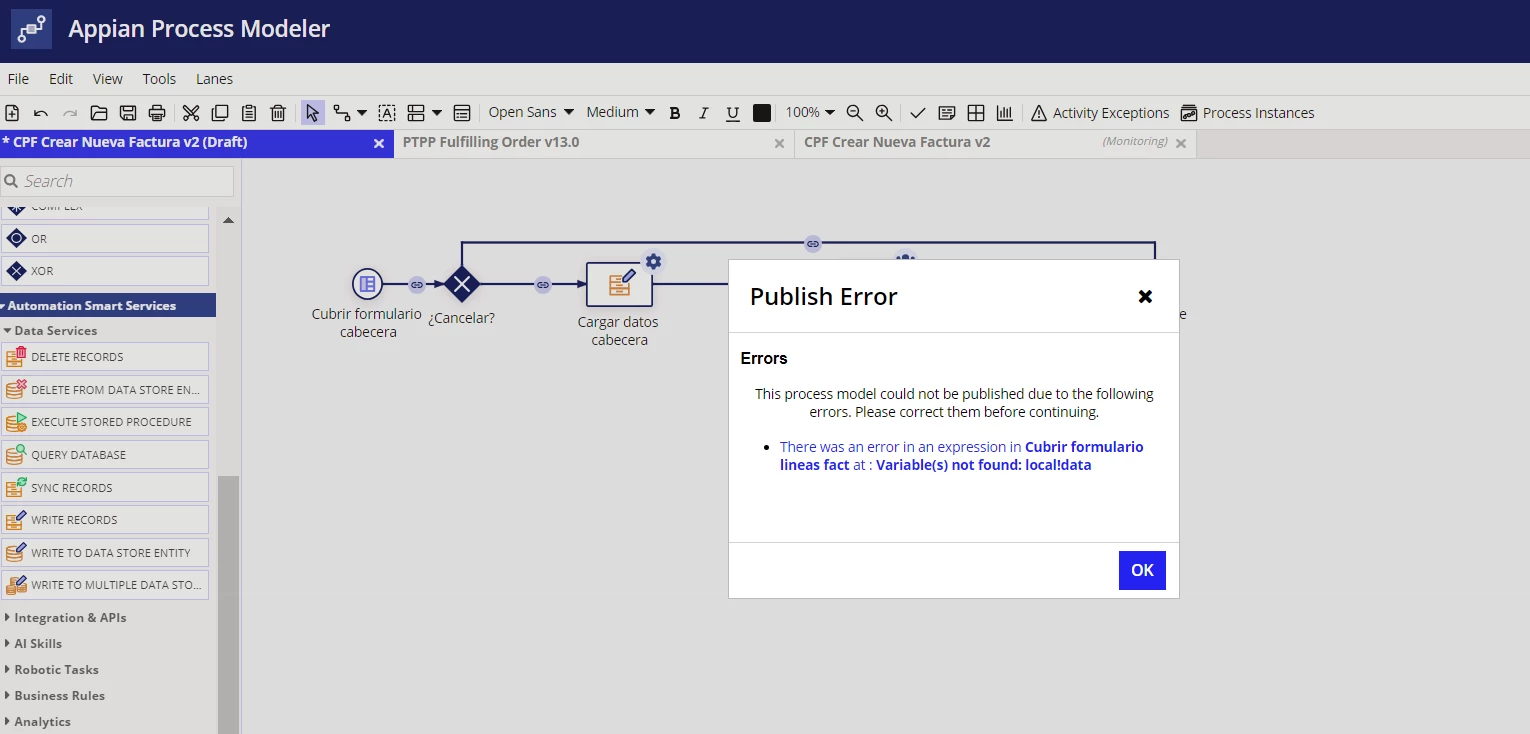
Task: Open the swimlane options dropdown arrow
Action: (x=437, y=113)
